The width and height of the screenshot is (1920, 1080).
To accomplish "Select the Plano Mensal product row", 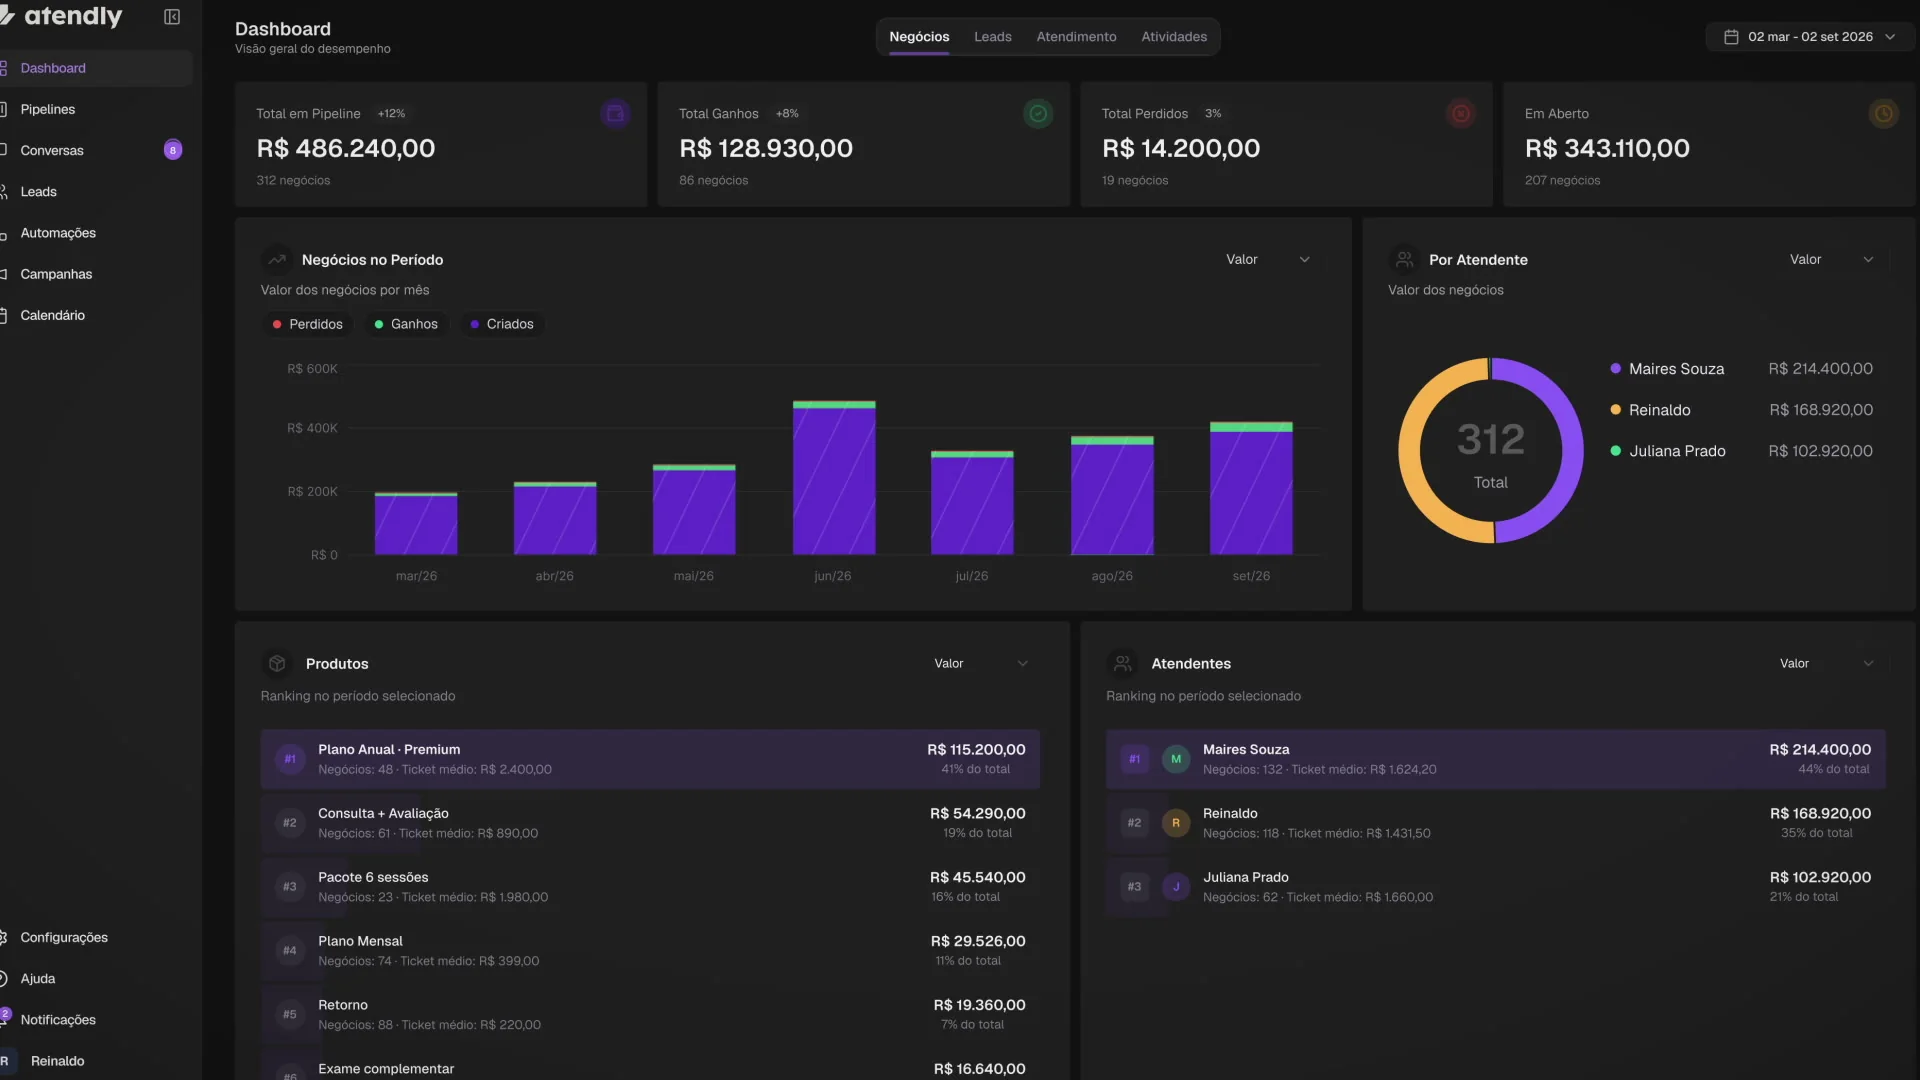I will point(650,951).
